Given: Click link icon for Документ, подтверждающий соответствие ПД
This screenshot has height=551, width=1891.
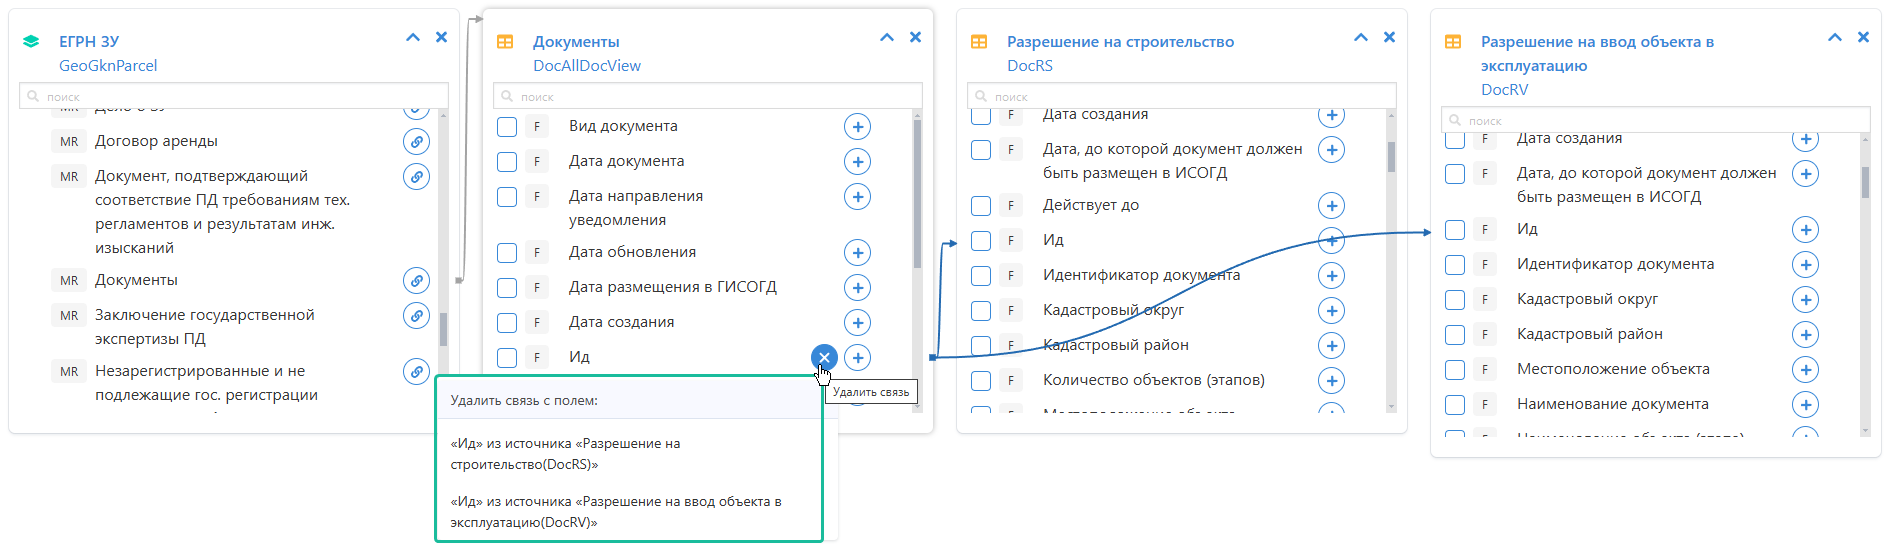Looking at the screenshot, I should (x=416, y=176).
